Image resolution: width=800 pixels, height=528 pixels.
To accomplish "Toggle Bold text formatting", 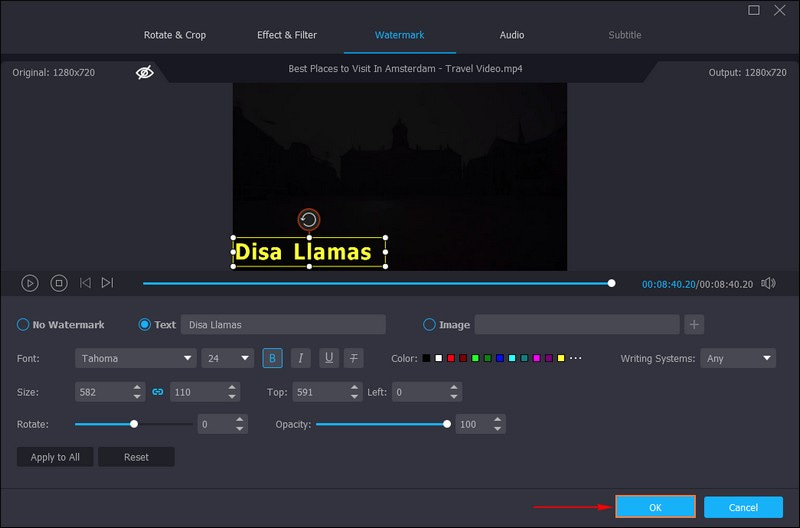I will coord(272,358).
